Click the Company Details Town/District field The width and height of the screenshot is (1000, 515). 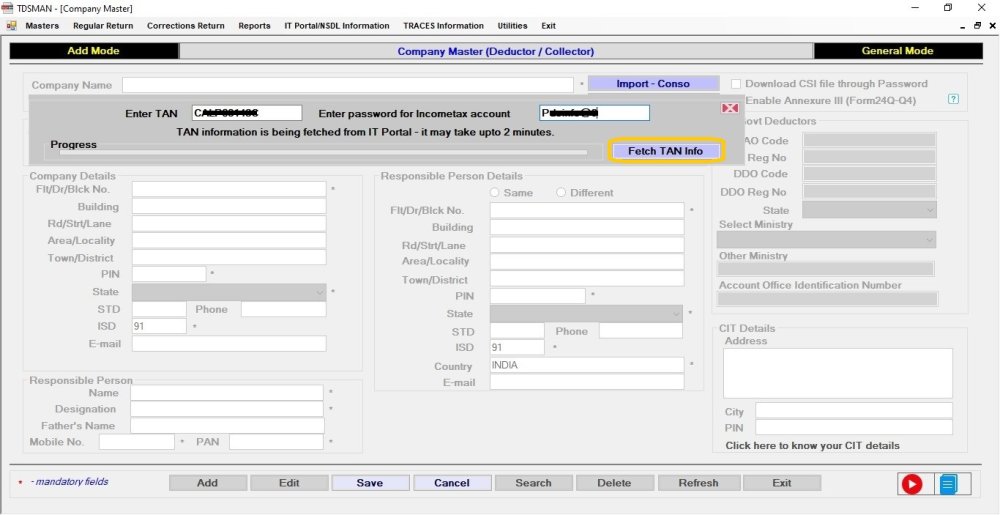click(x=229, y=258)
